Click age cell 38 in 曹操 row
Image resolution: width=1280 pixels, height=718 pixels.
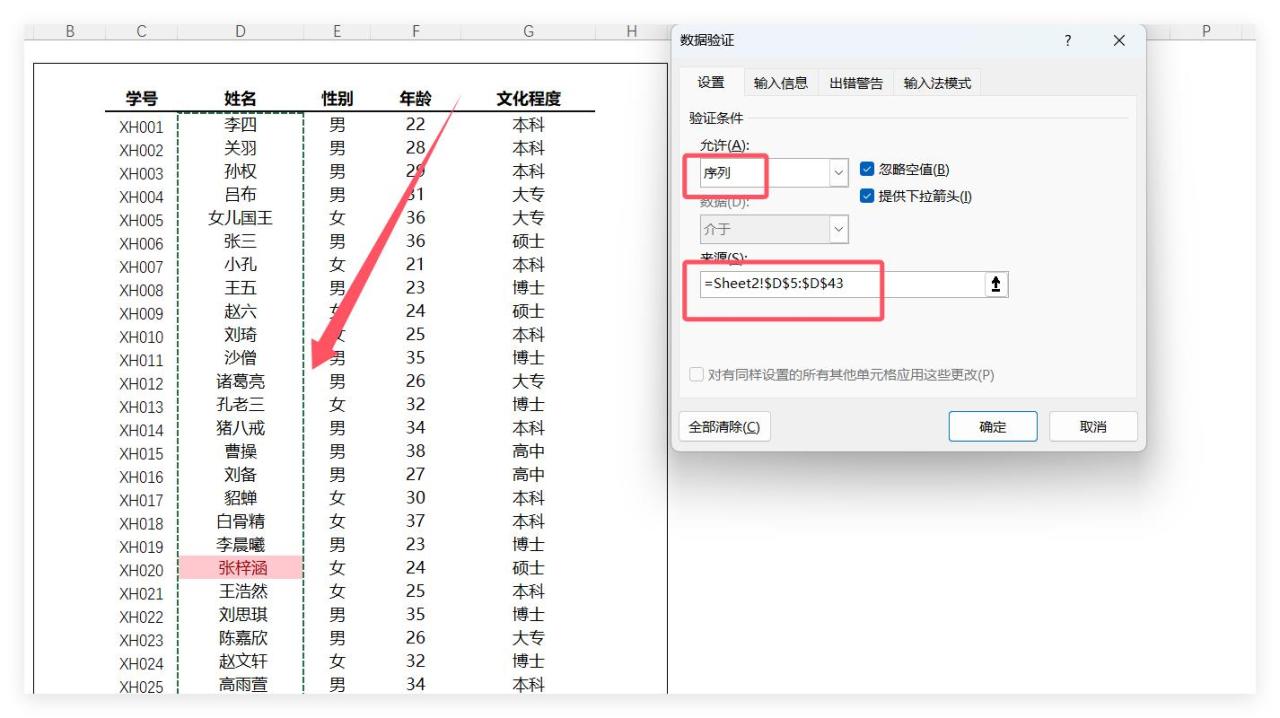(x=415, y=451)
